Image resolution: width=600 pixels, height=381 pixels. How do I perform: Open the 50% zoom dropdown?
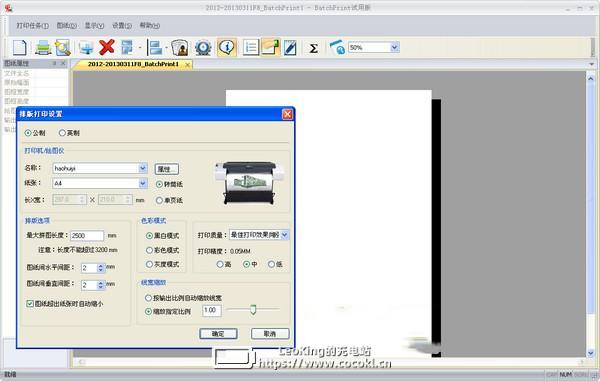[395, 47]
